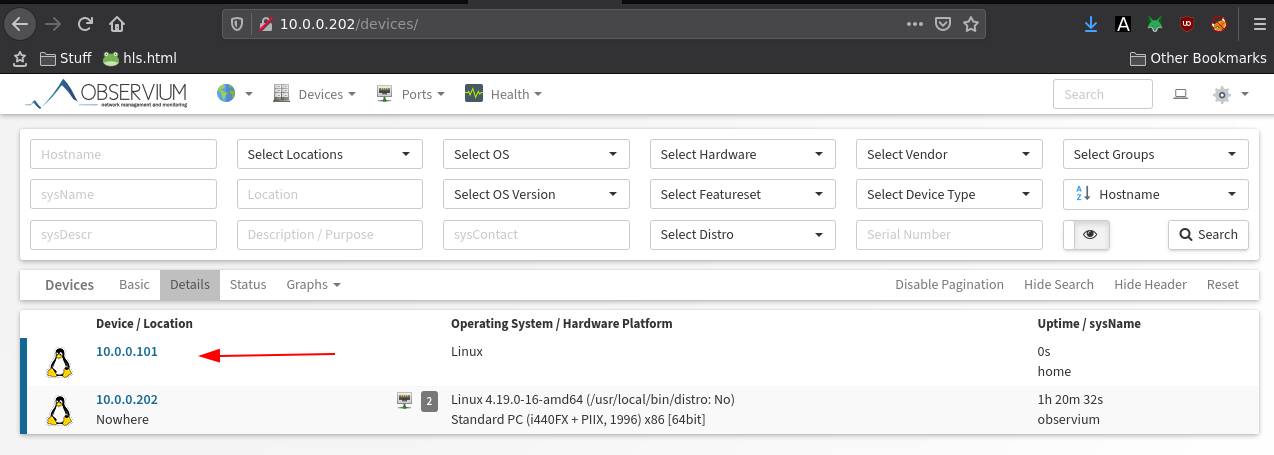Screen dimensions: 1274x455
Task: Toggle the eye visibility button
Action: click(x=1091, y=235)
